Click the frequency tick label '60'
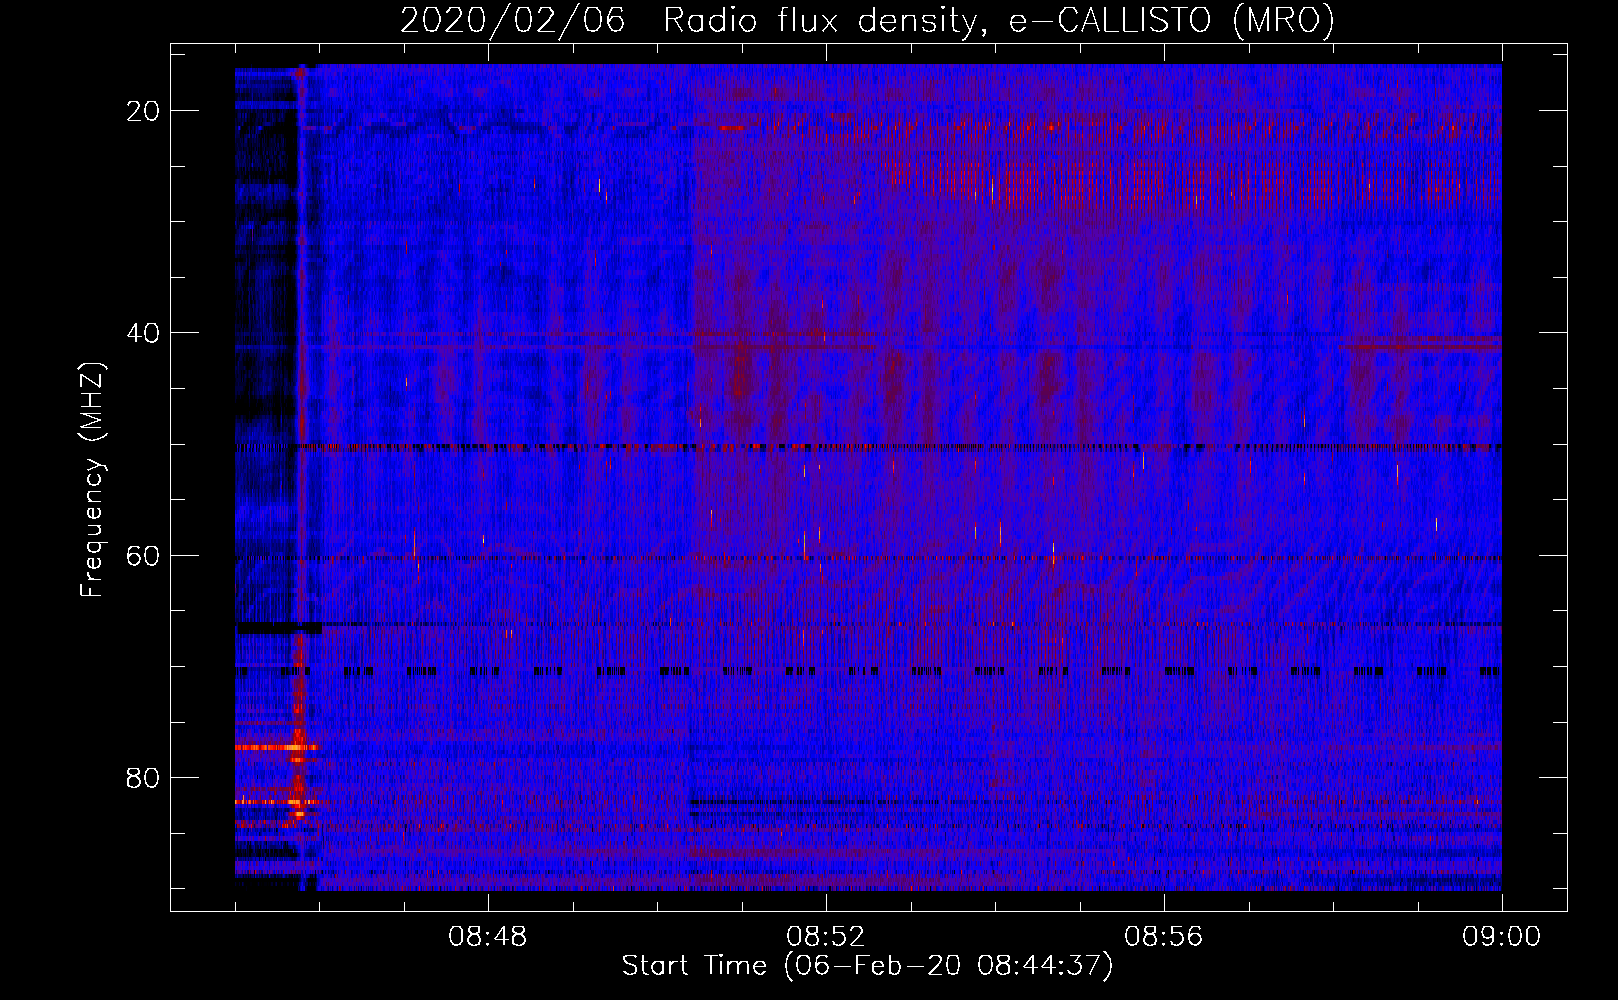Viewport: 1618px width, 1000px height. click(x=144, y=555)
